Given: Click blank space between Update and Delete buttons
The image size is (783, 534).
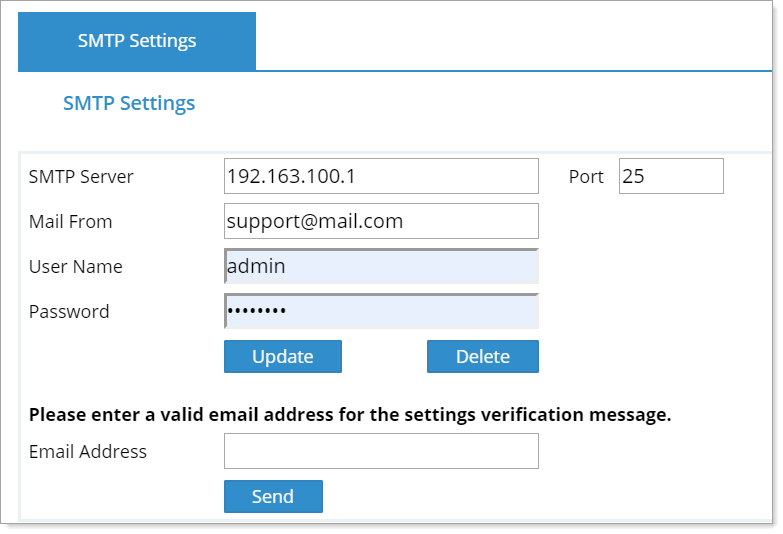Looking at the screenshot, I should [384, 357].
